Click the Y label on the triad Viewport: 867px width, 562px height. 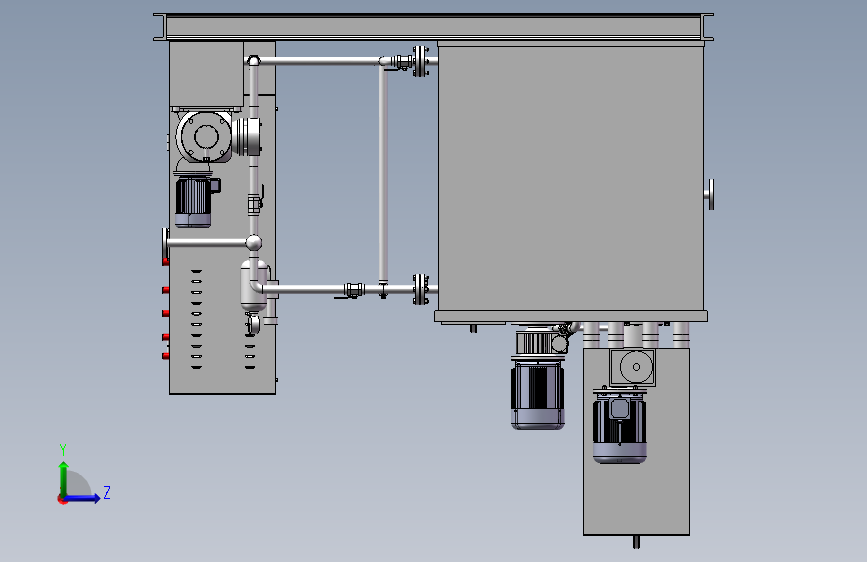coord(63,450)
